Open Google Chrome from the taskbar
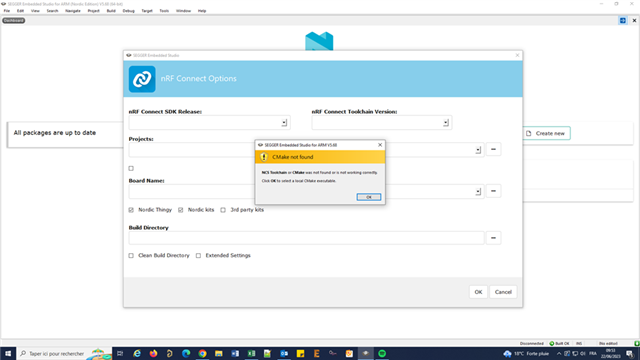 click(x=202, y=353)
